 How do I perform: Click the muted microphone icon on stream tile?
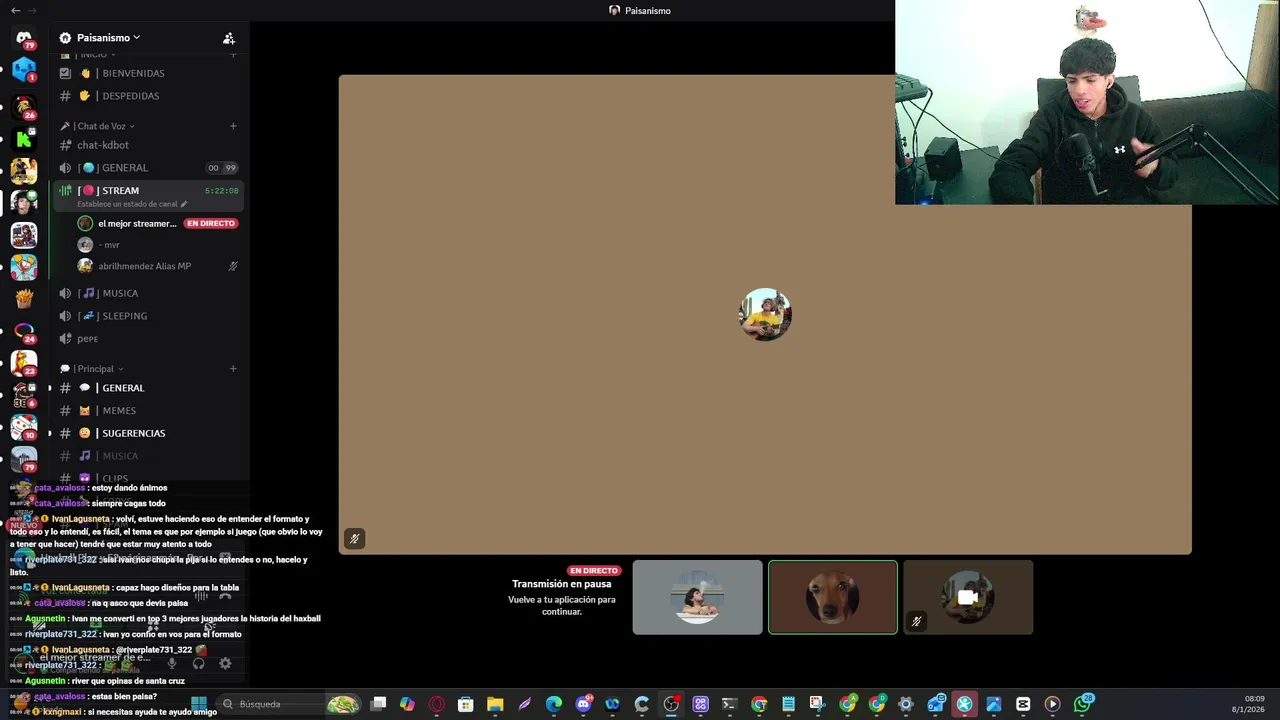tap(354, 539)
